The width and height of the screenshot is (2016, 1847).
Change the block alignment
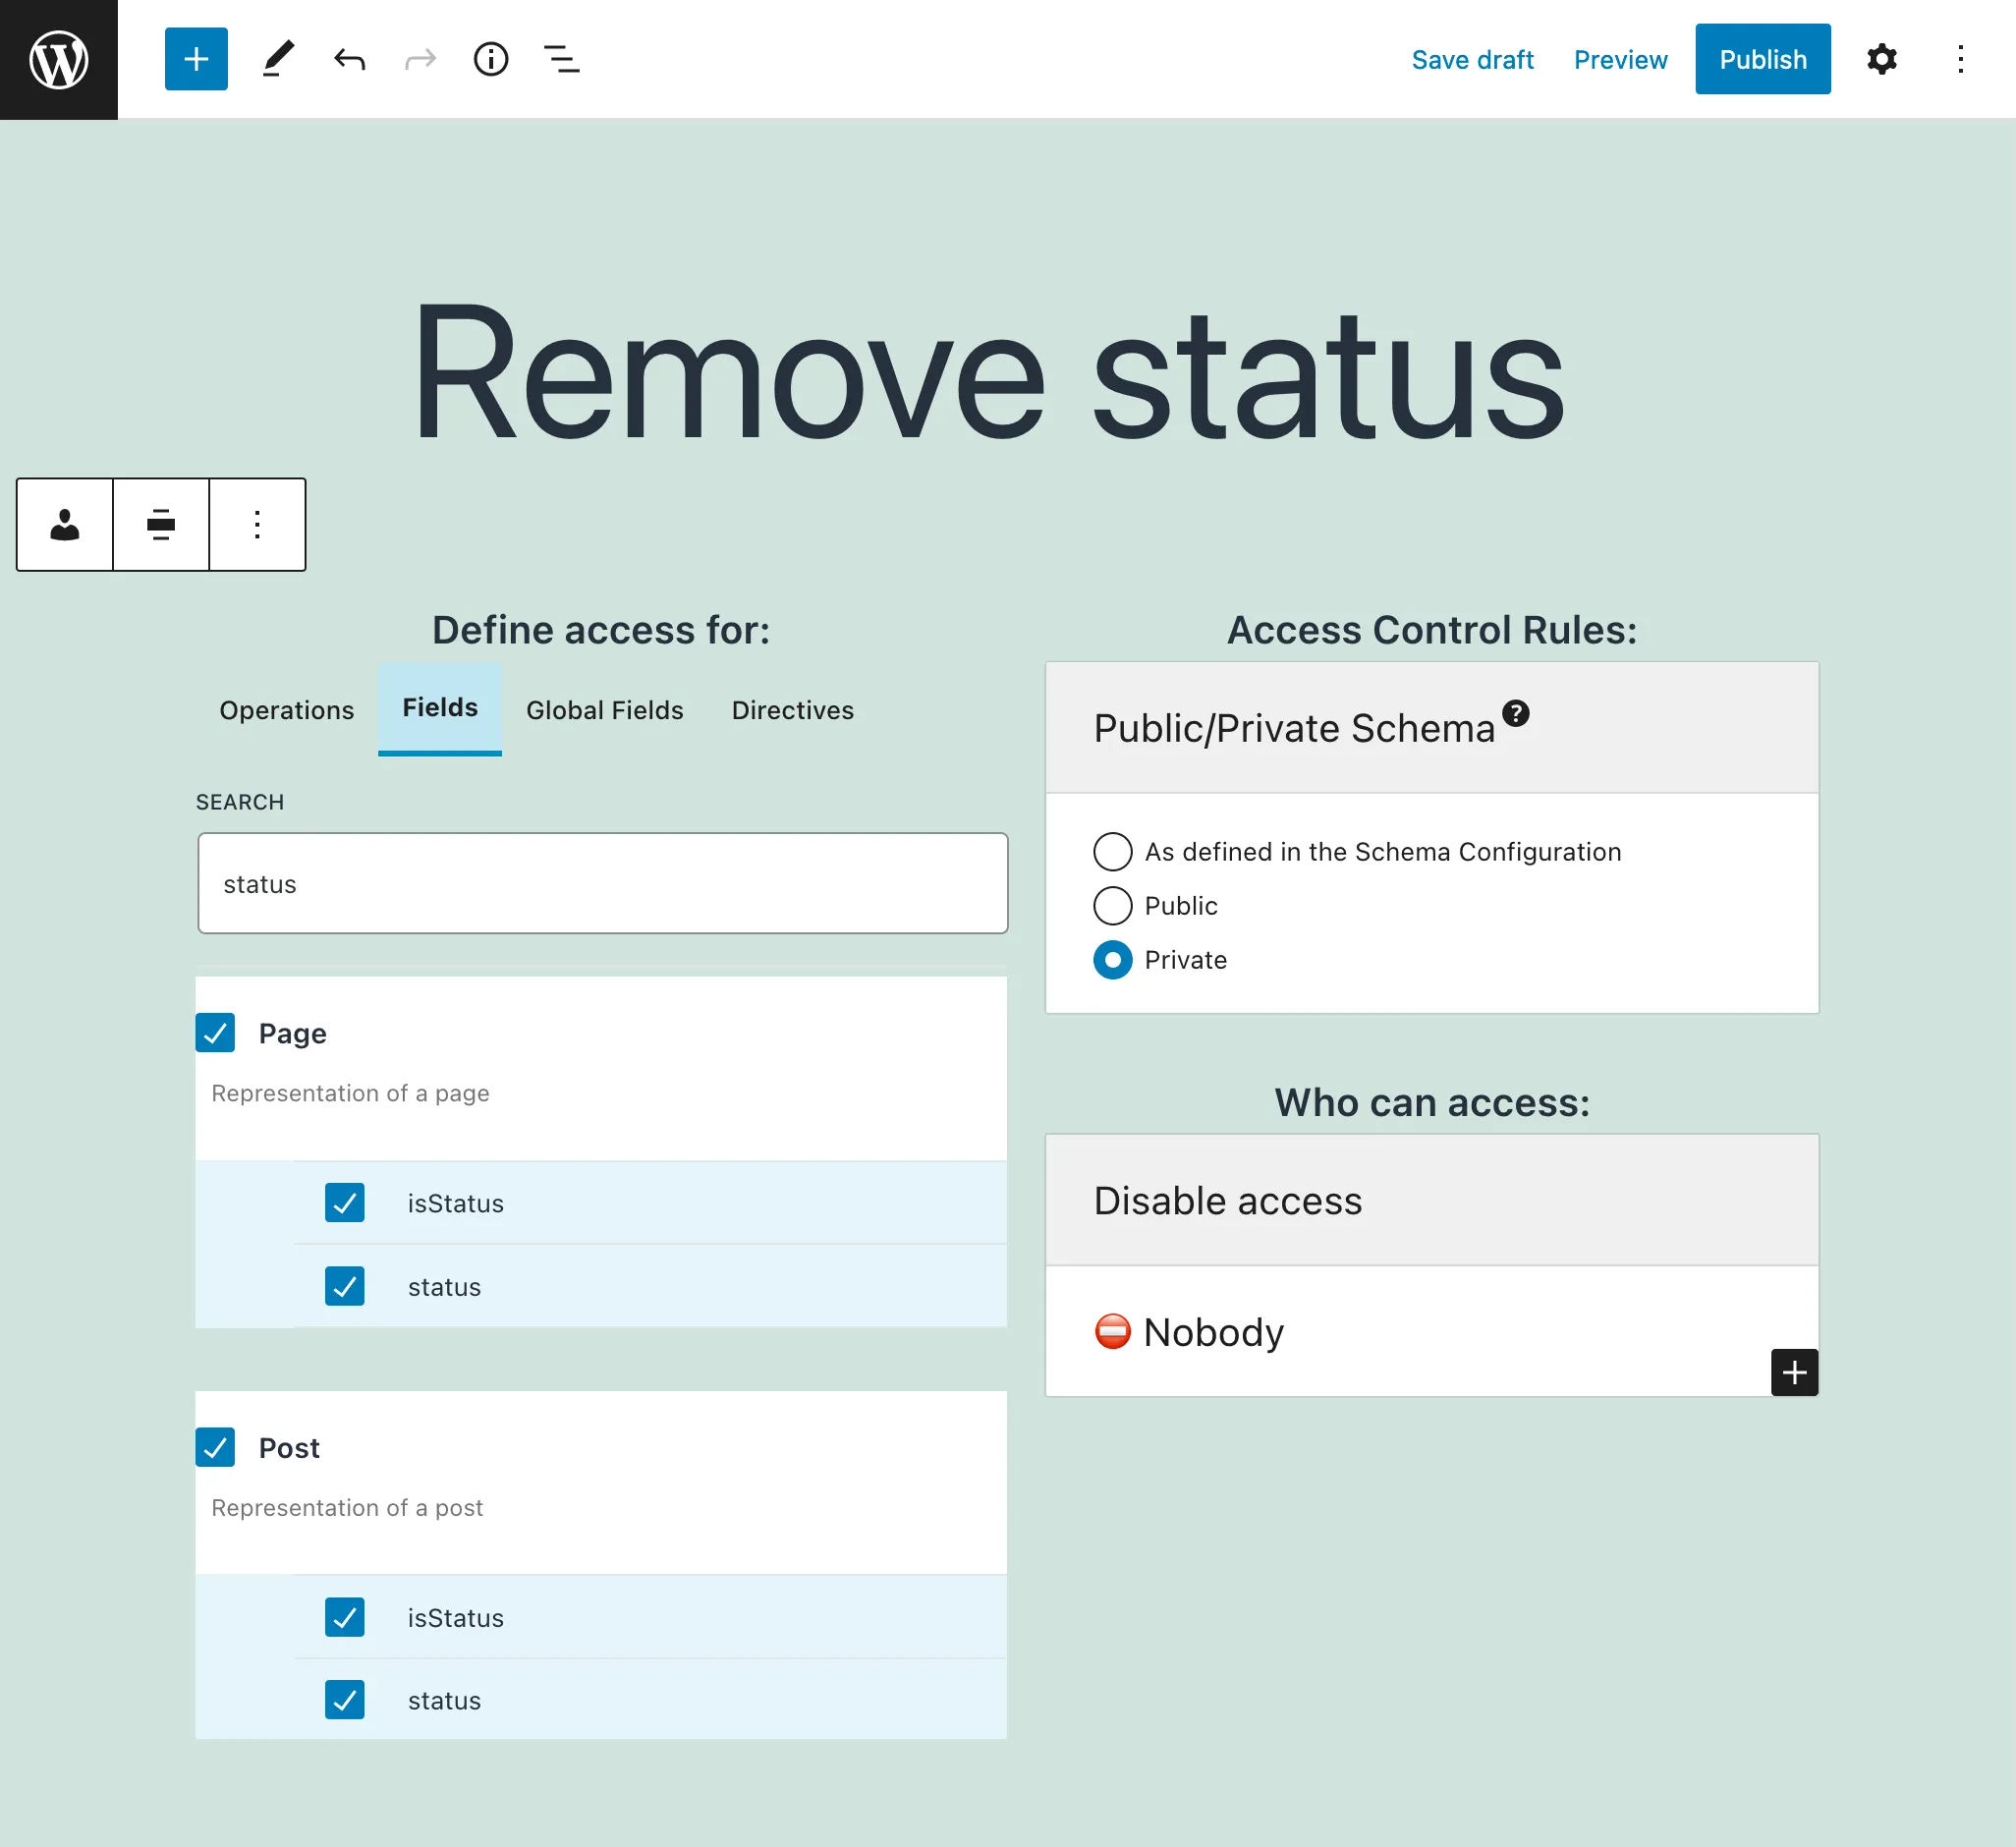tap(161, 524)
